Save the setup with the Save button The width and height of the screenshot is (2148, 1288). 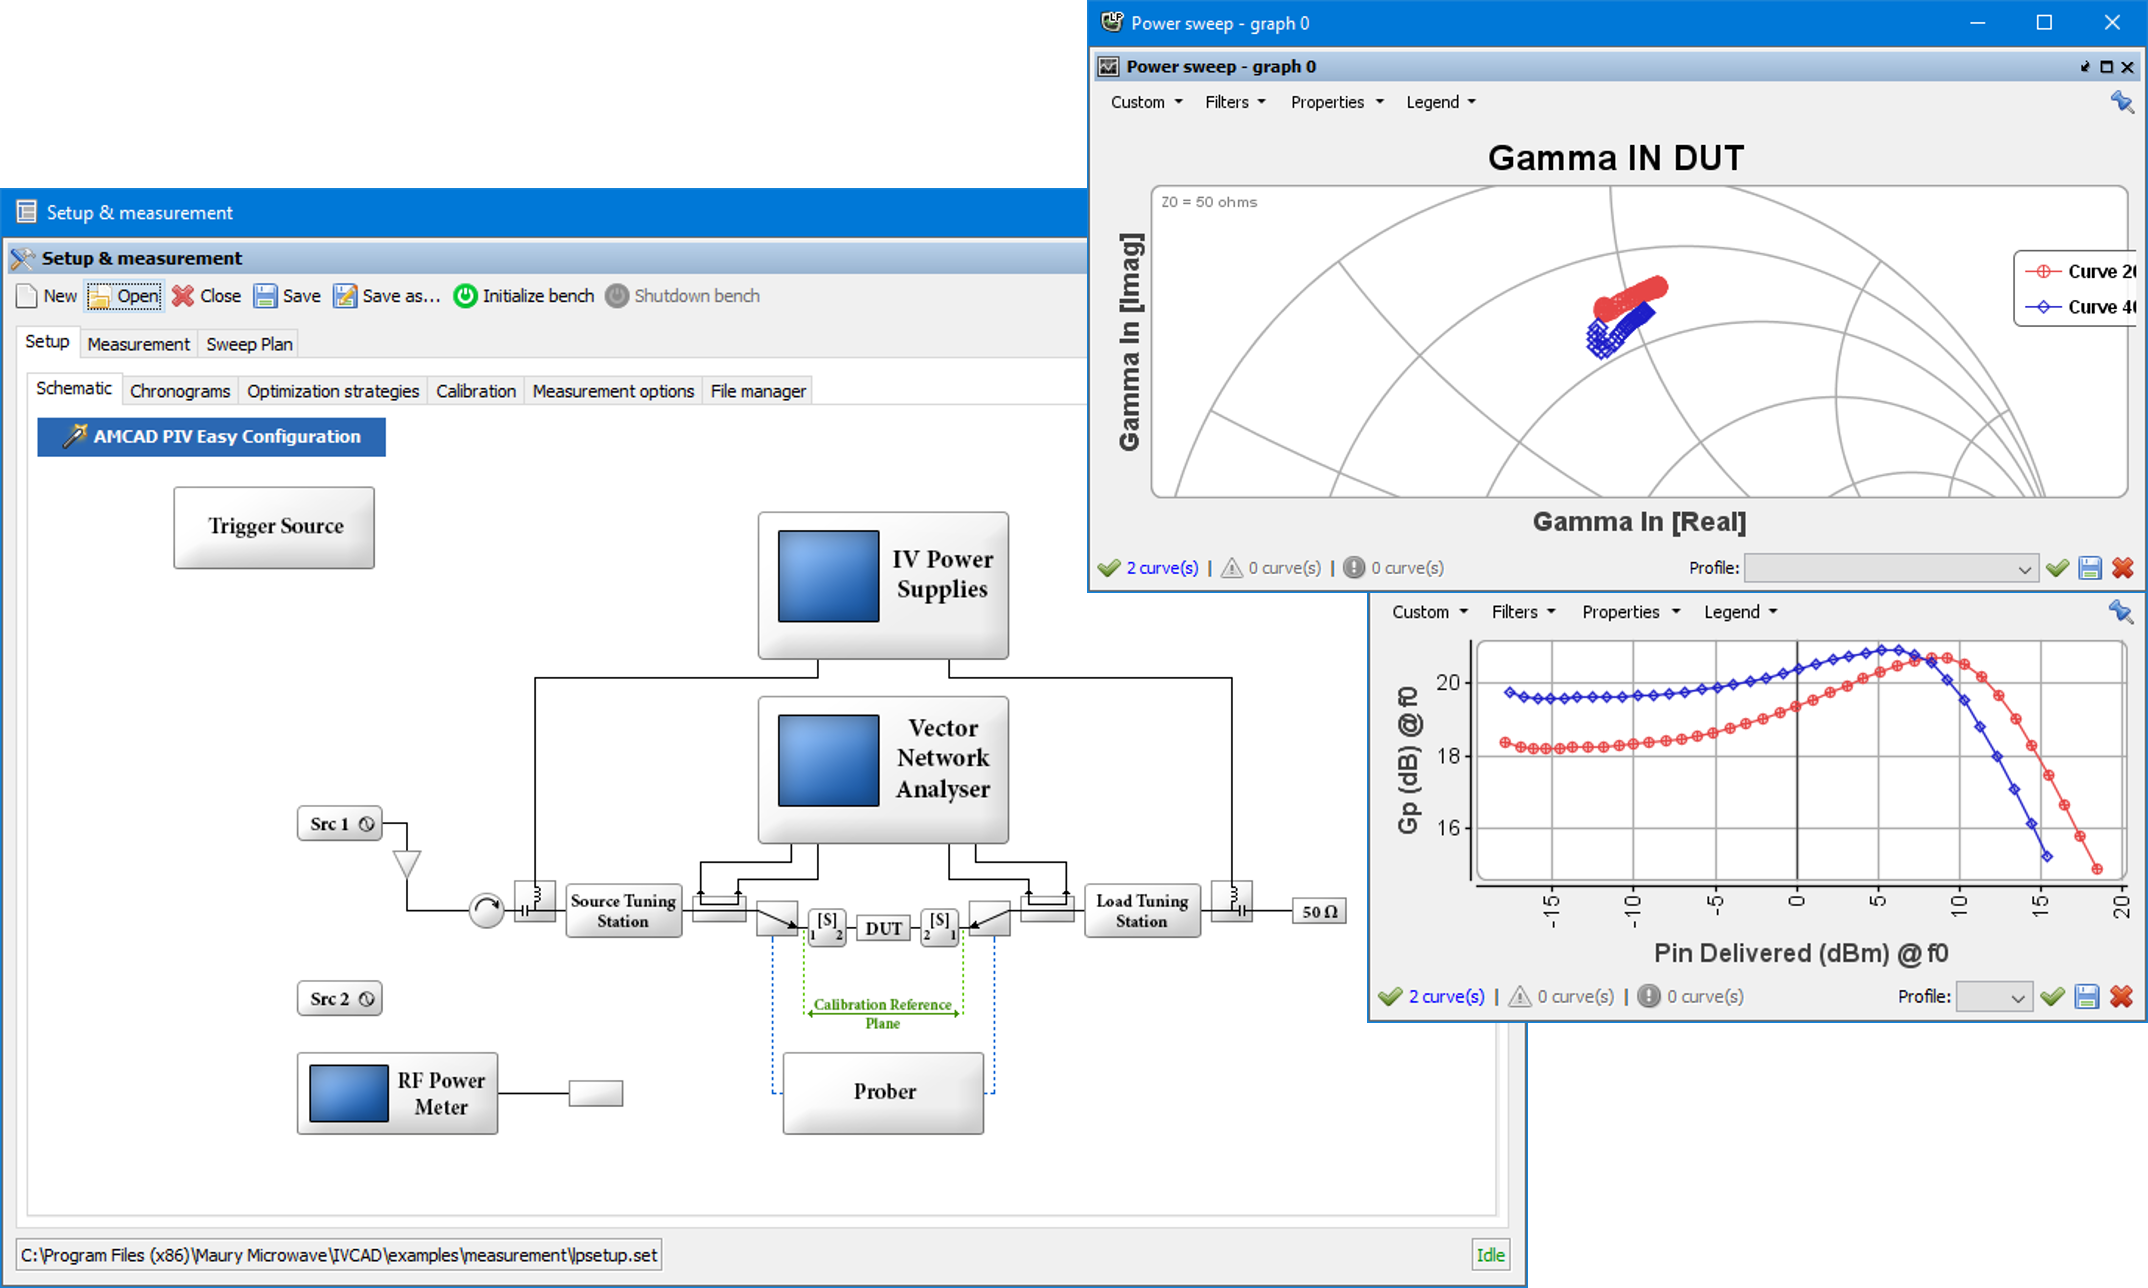287,296
